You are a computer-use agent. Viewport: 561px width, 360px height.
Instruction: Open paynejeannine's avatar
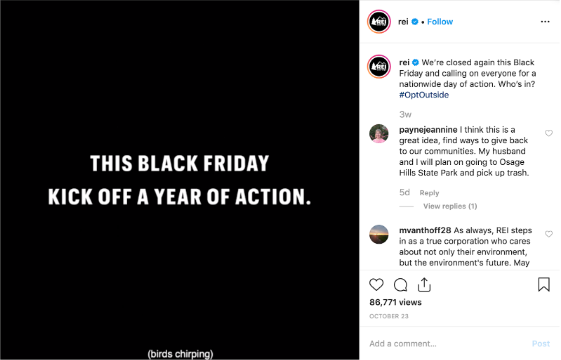coord(379,133)
